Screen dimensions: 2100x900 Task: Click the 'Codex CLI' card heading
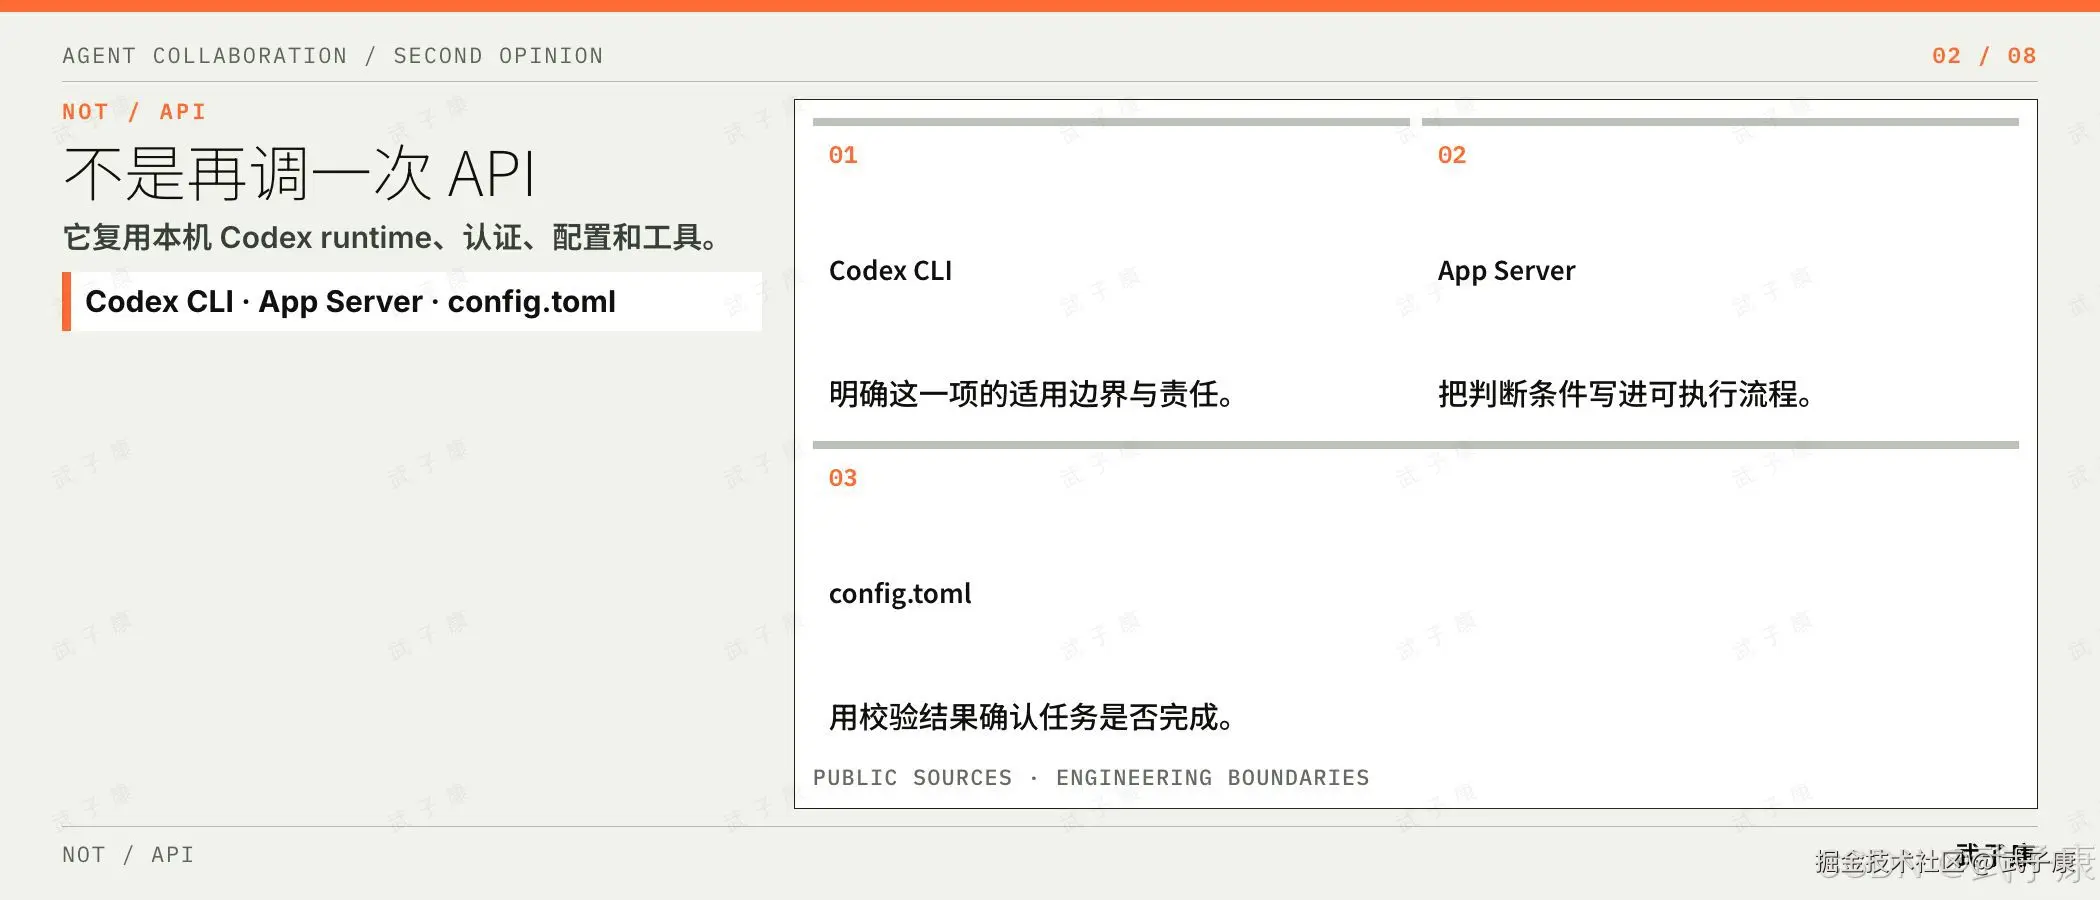[x=890, y=271]
